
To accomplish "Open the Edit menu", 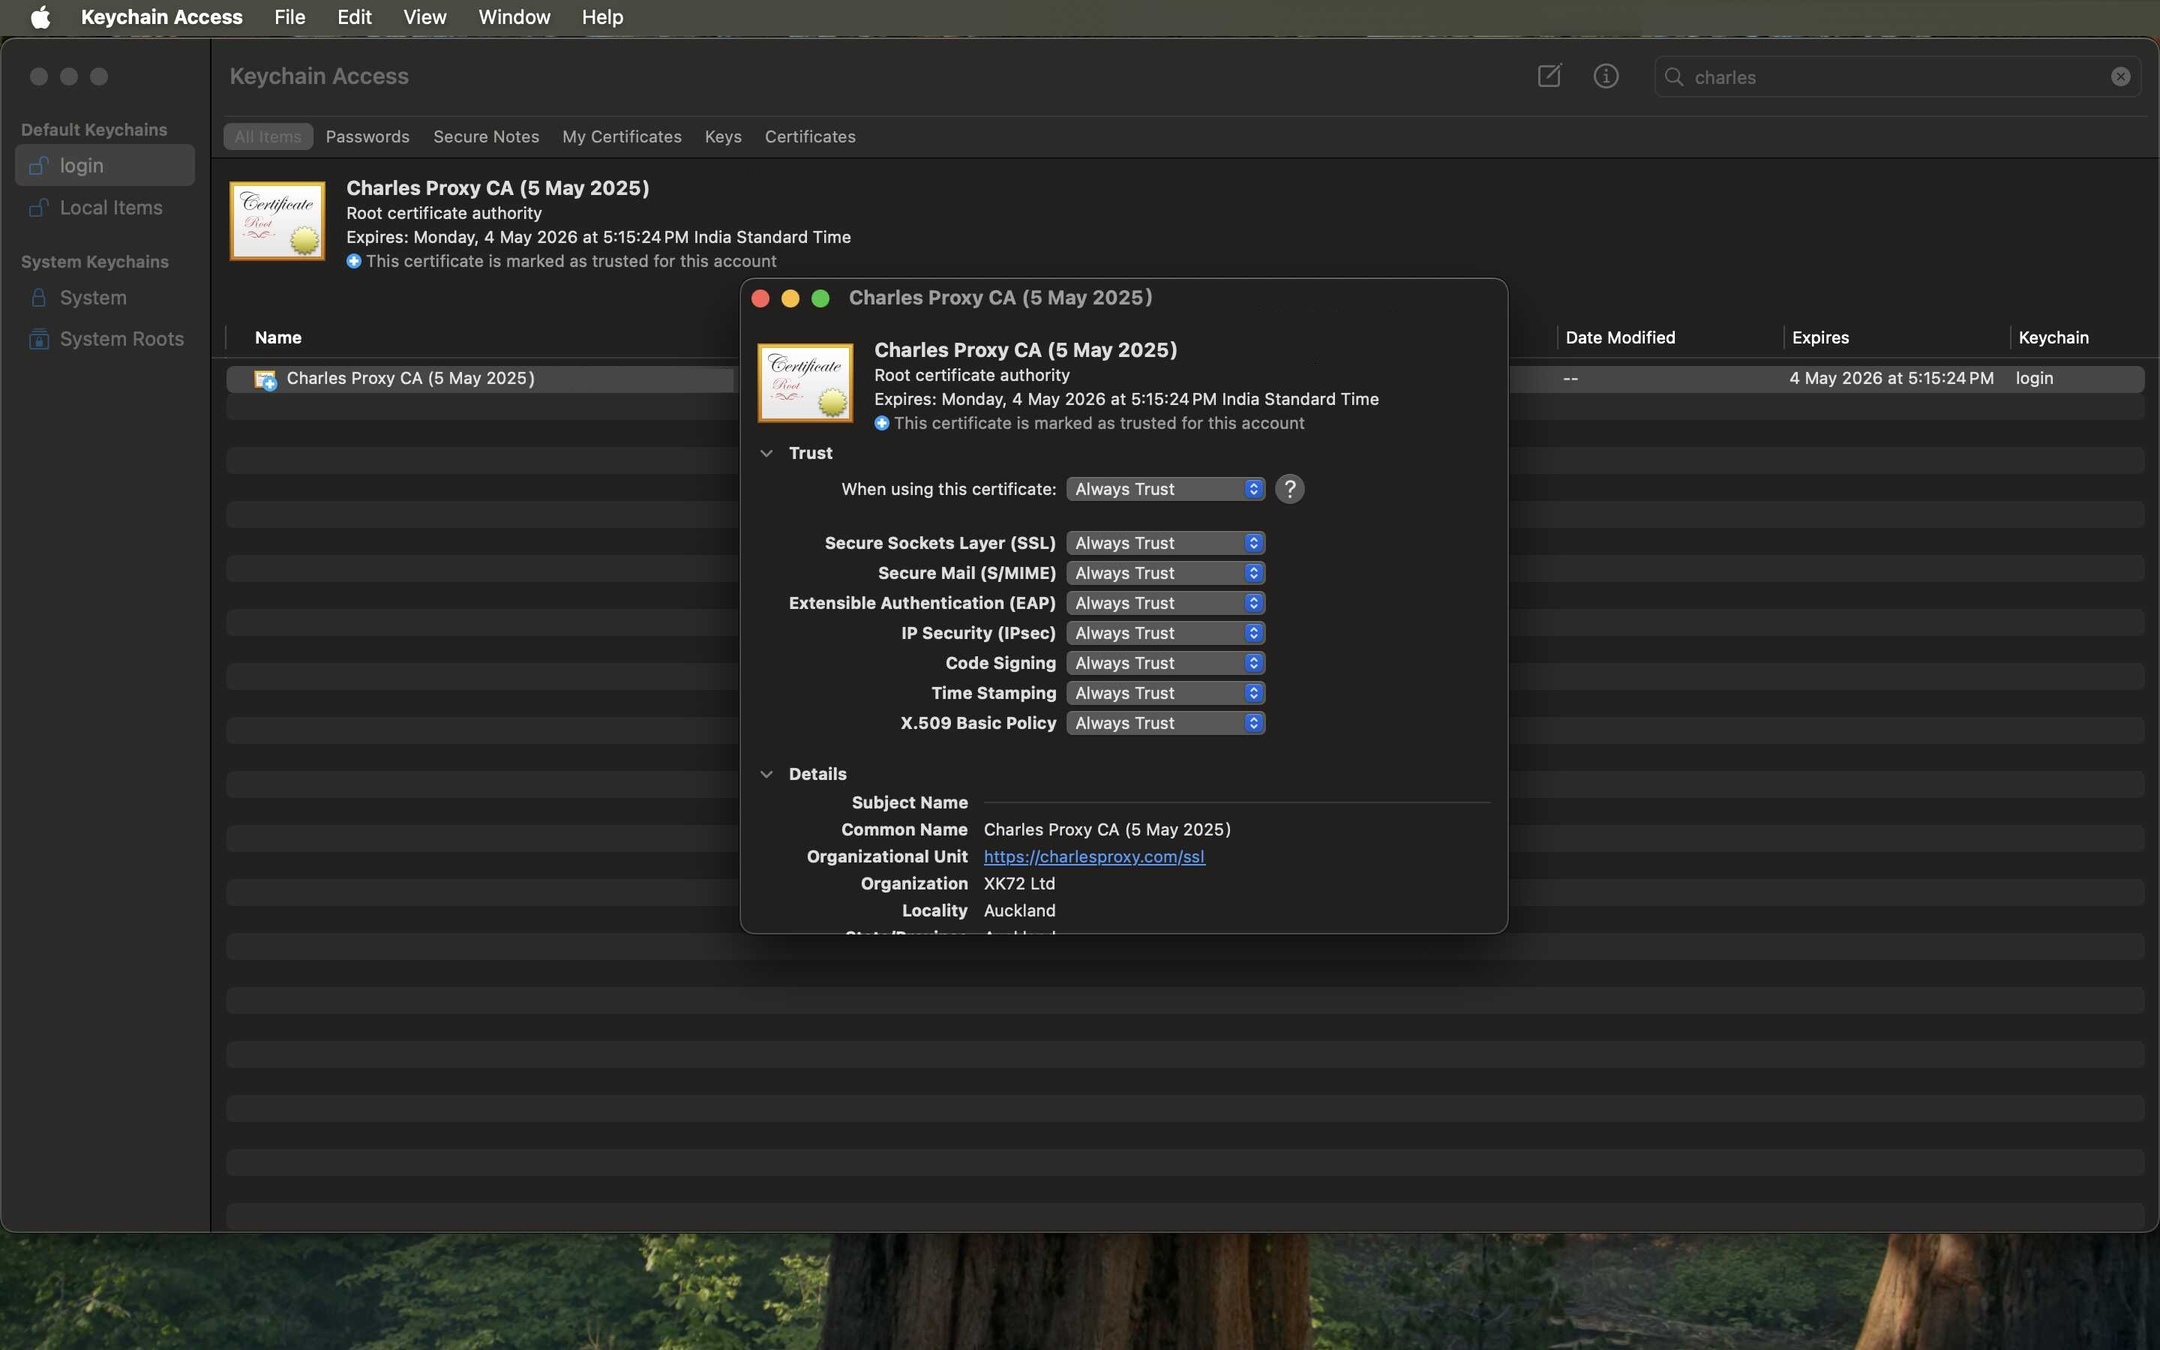I will 354,17.
